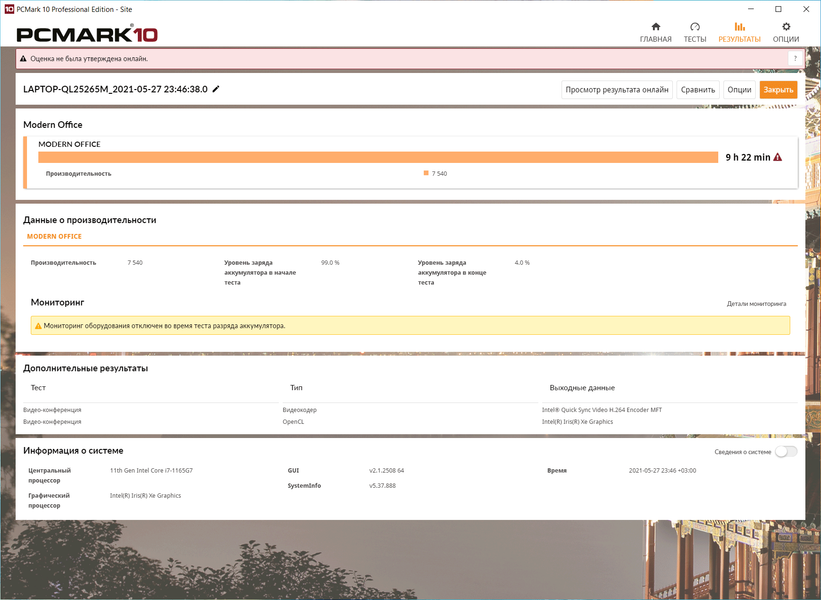Click the PCMark 10 title bar app icon
This screenshot has height=600, width=821.
9,9
